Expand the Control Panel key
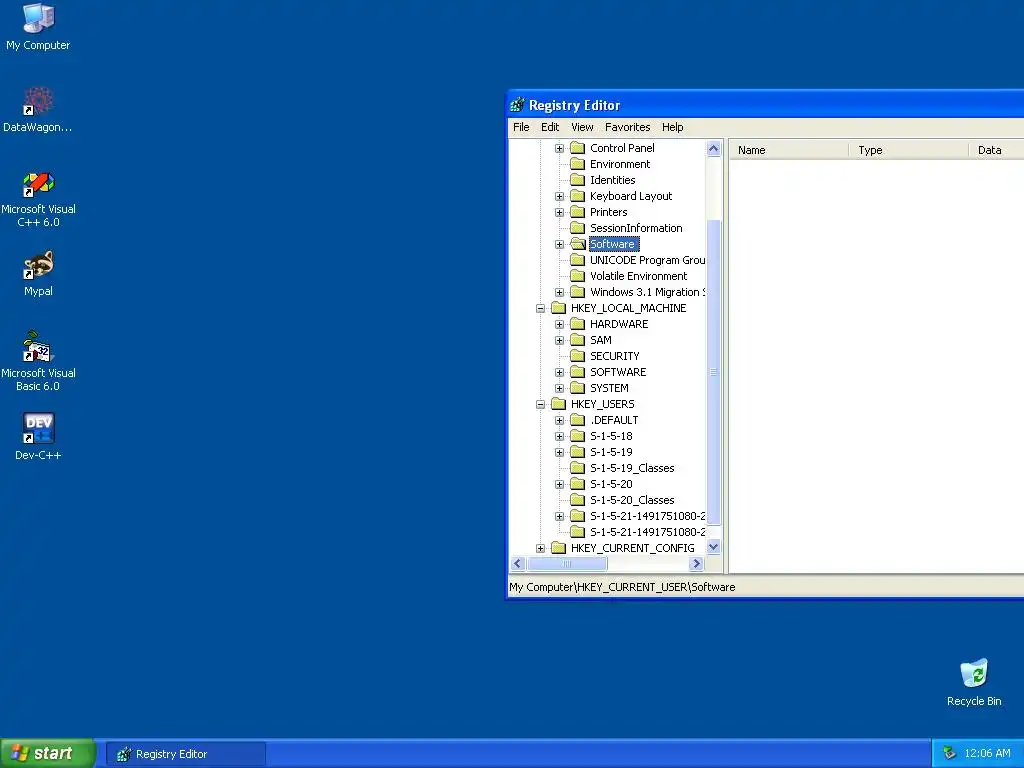Image resolution: width=1024 pixels, height=768 pixels. 560,148
